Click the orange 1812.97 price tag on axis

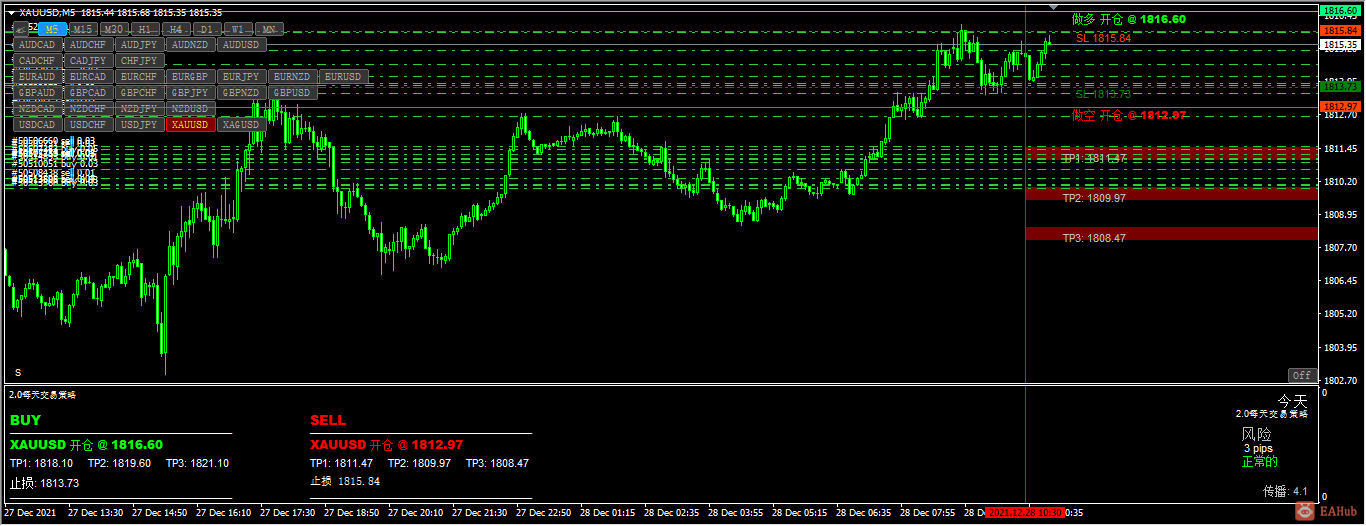(1342, 106)
